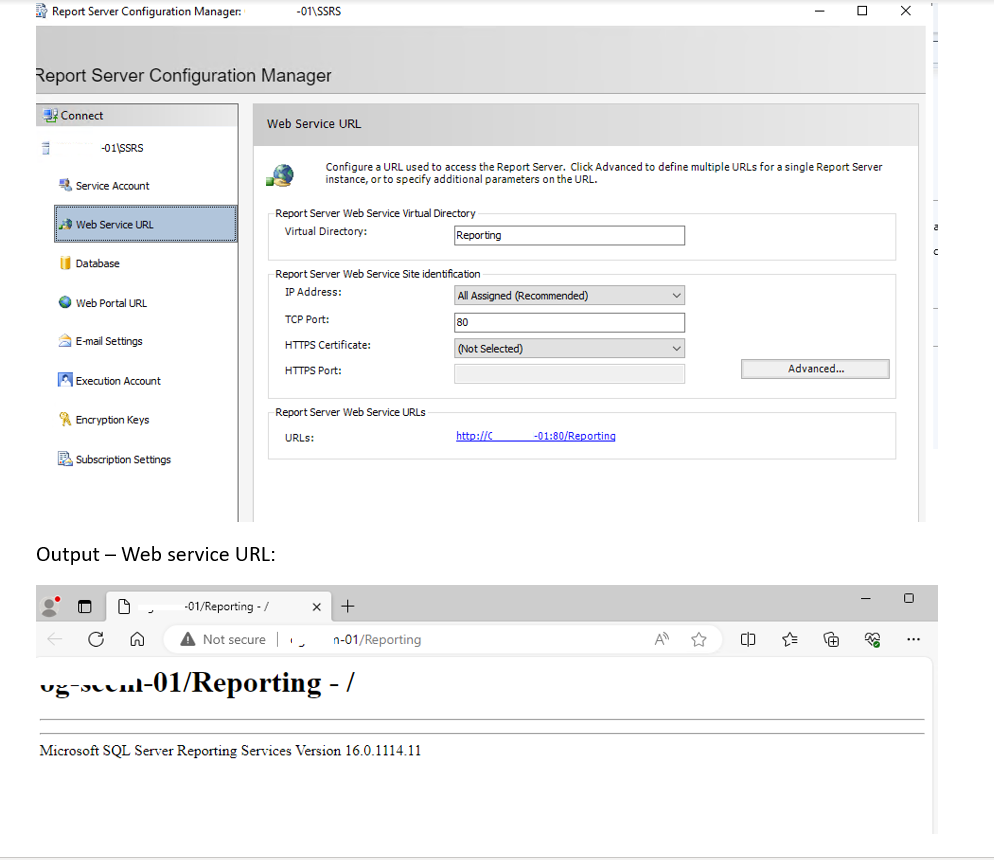Open a new browser tab
Screen dimensions: 994x860
[347, 606]
